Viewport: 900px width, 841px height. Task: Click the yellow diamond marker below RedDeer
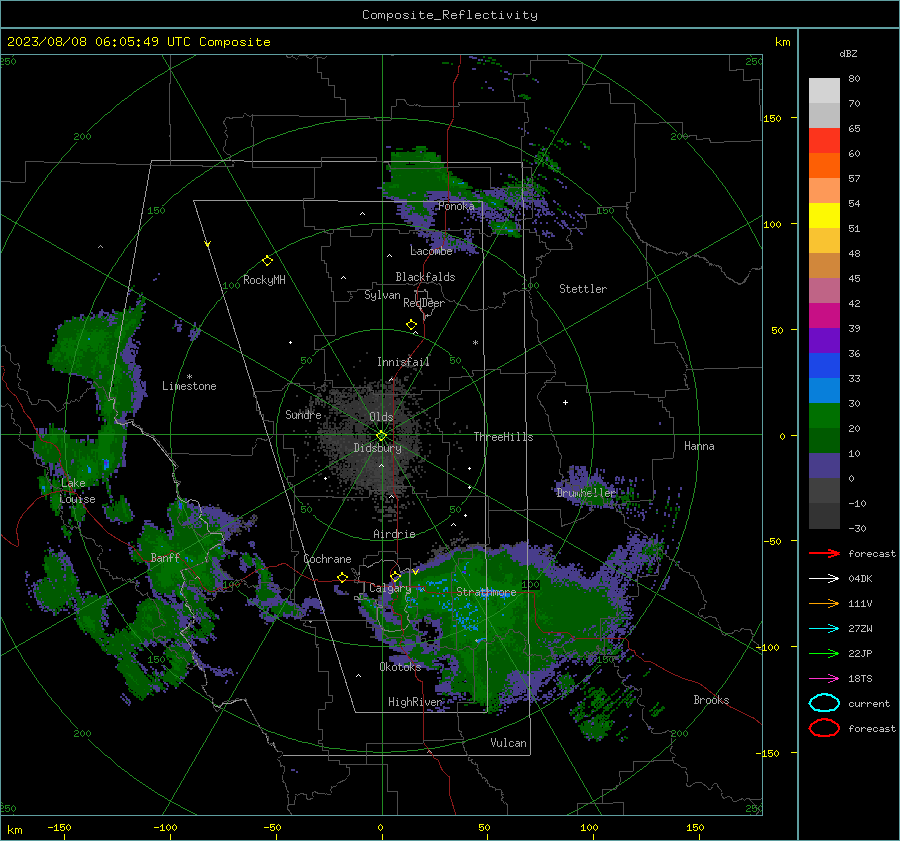click(411, 325)
